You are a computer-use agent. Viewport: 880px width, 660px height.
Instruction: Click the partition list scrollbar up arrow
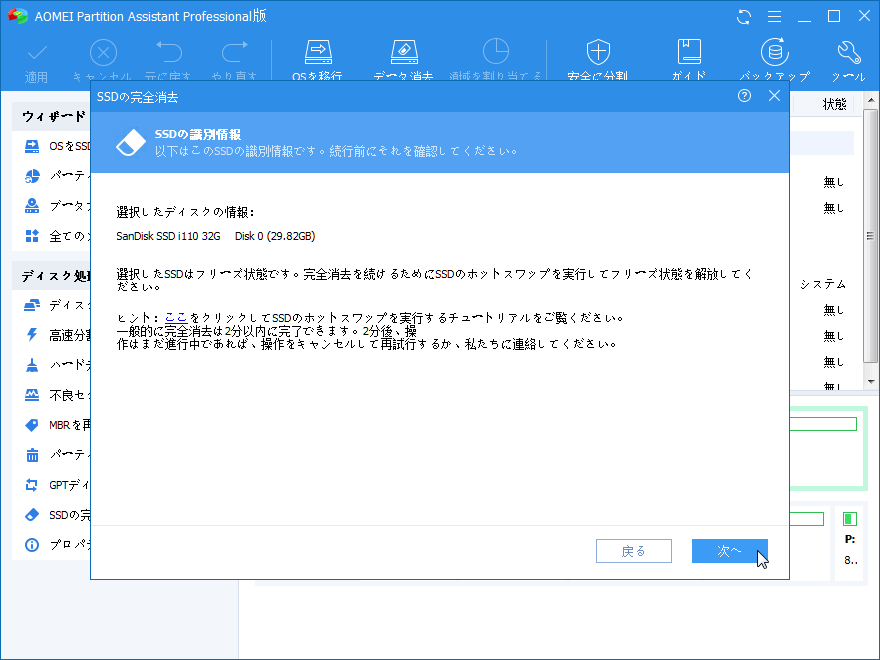(x=870, y=101)
